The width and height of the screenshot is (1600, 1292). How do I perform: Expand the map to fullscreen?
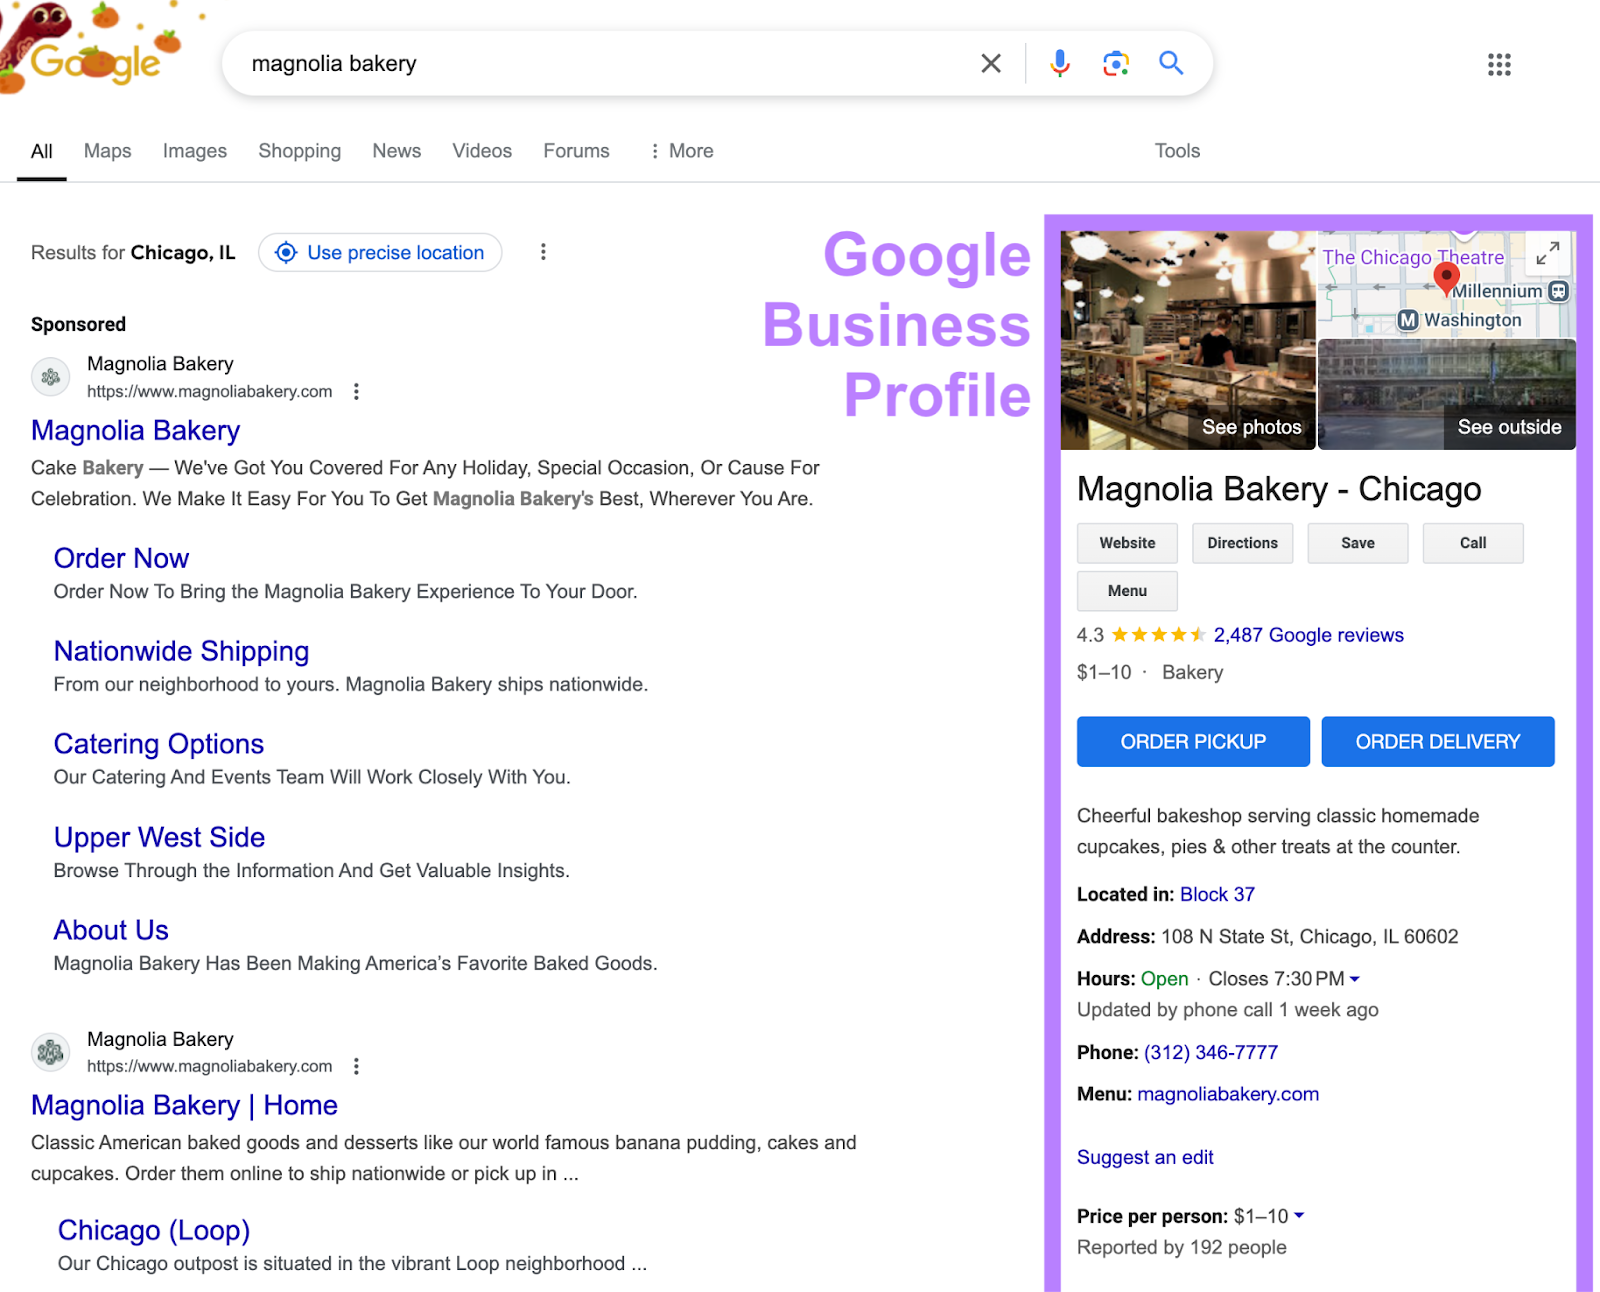click(1546, 254)
